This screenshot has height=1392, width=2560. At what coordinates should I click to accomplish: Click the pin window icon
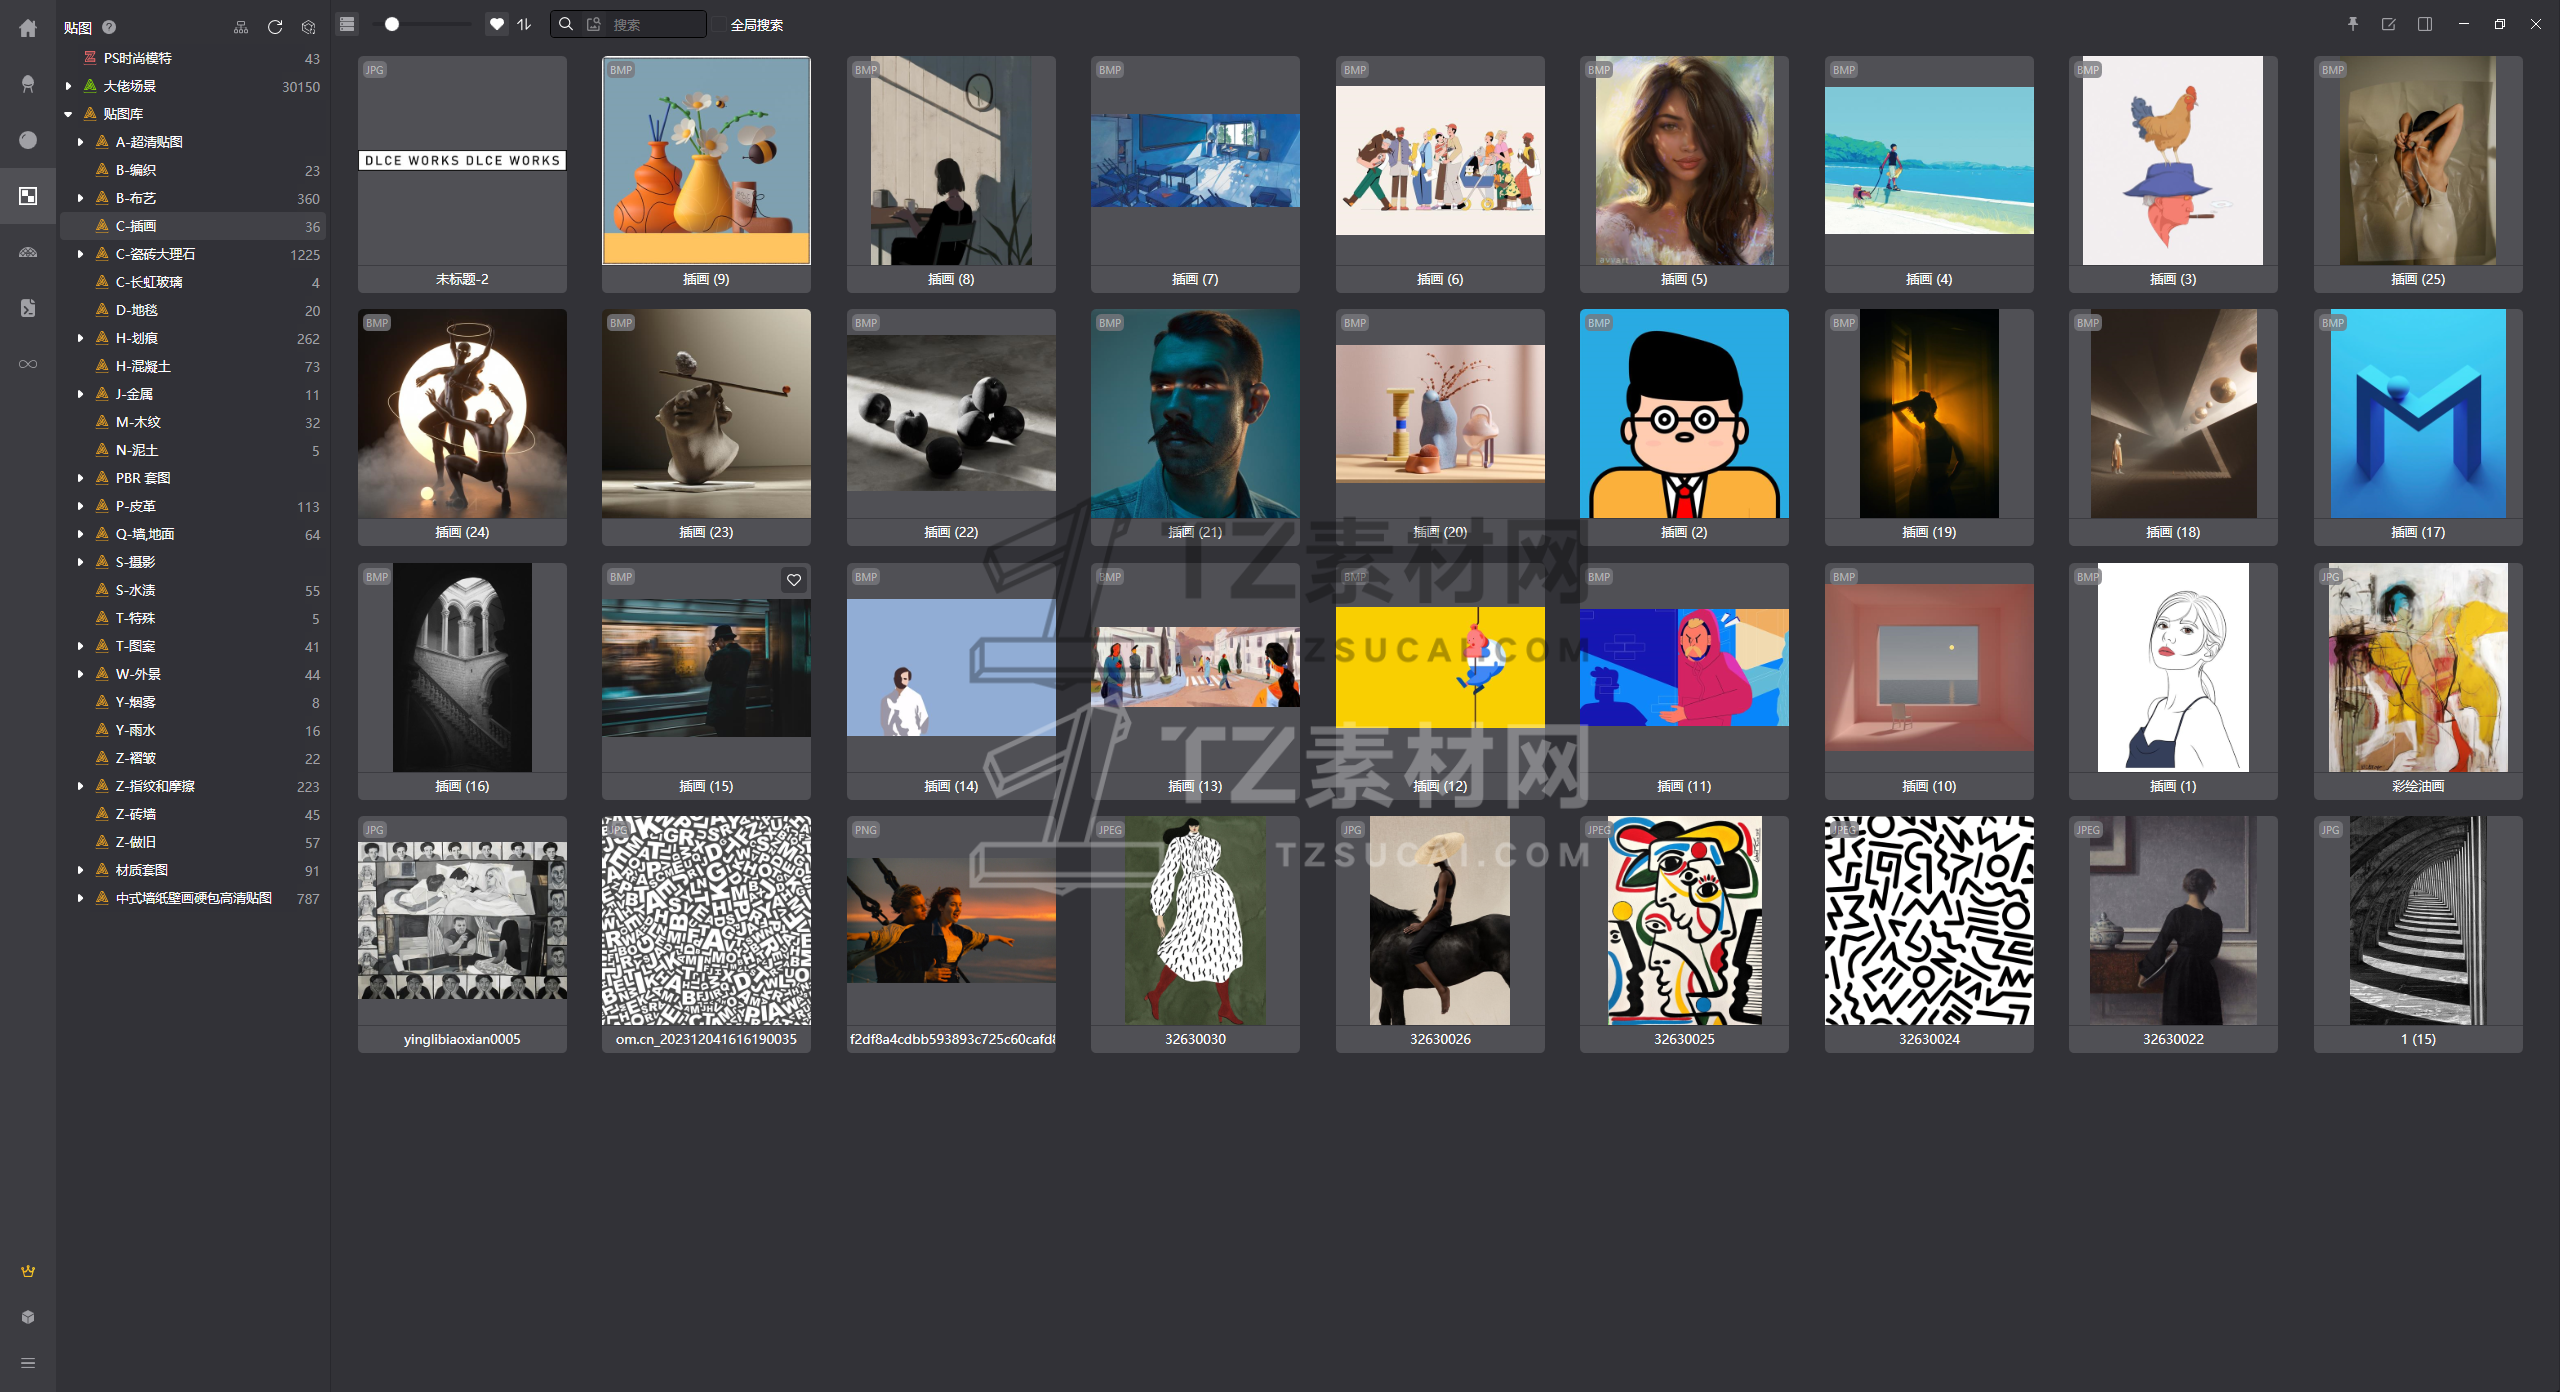[2353, 24]
